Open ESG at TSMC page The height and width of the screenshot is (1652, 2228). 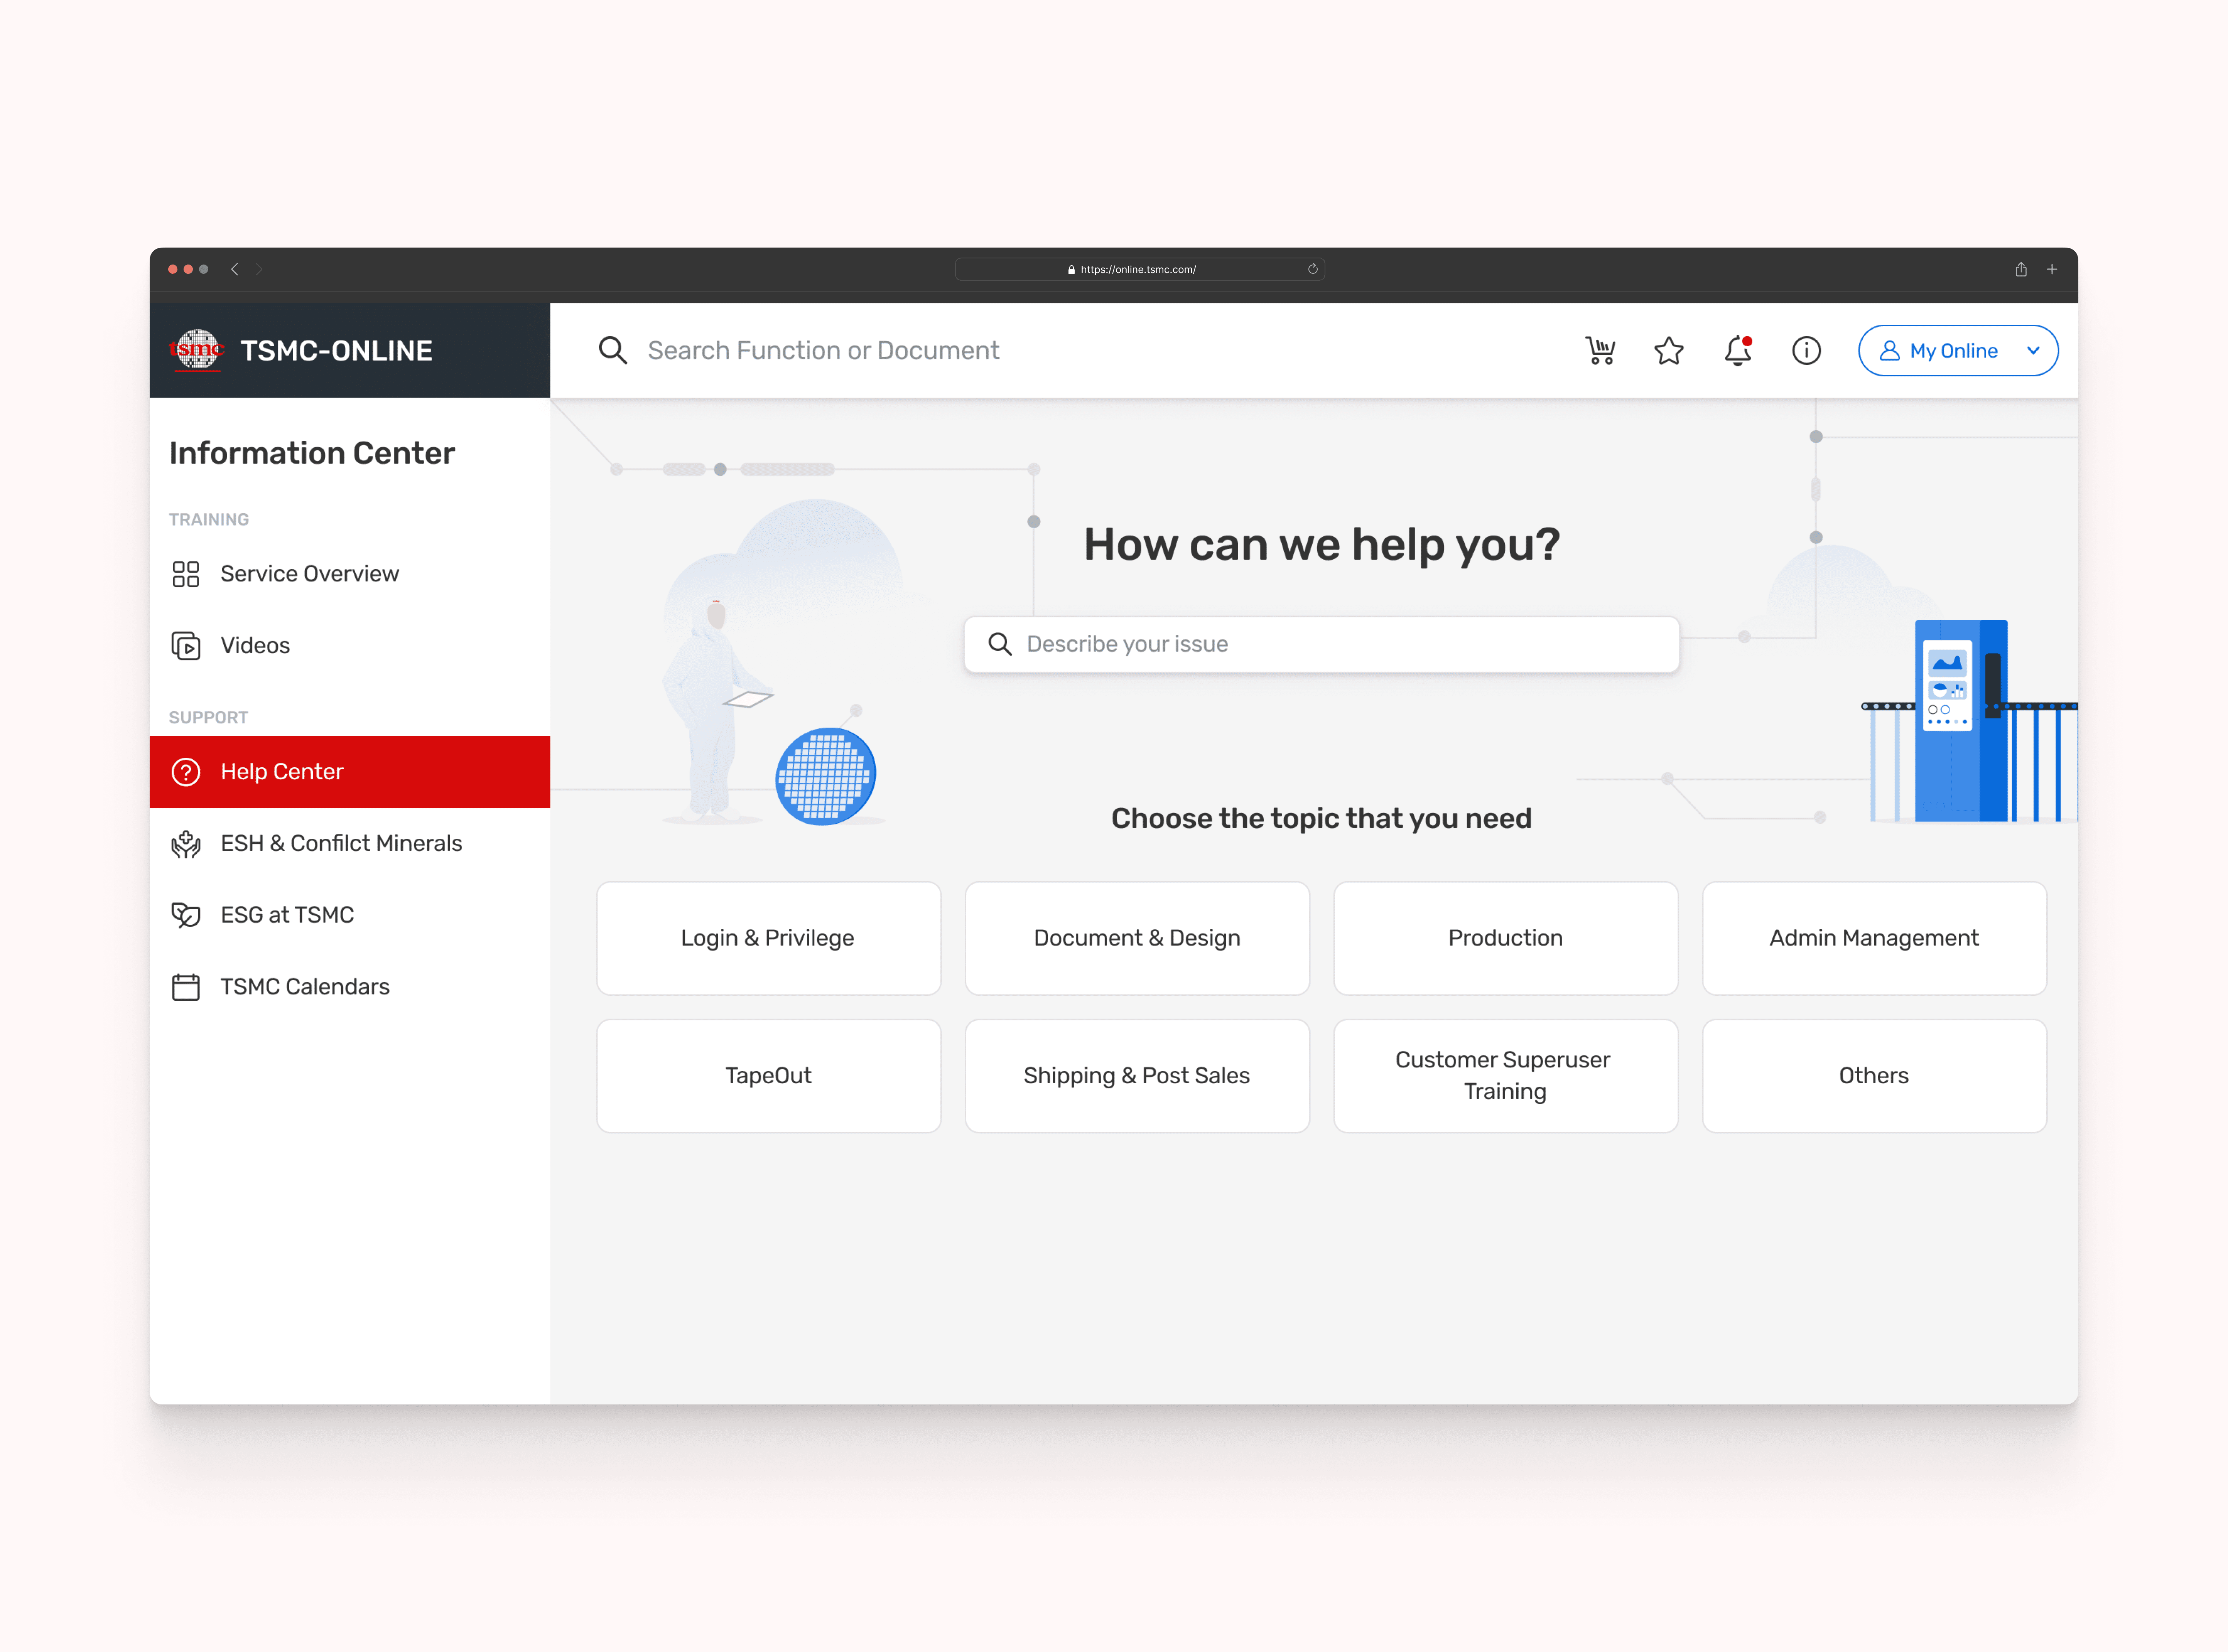coord(350,915)
